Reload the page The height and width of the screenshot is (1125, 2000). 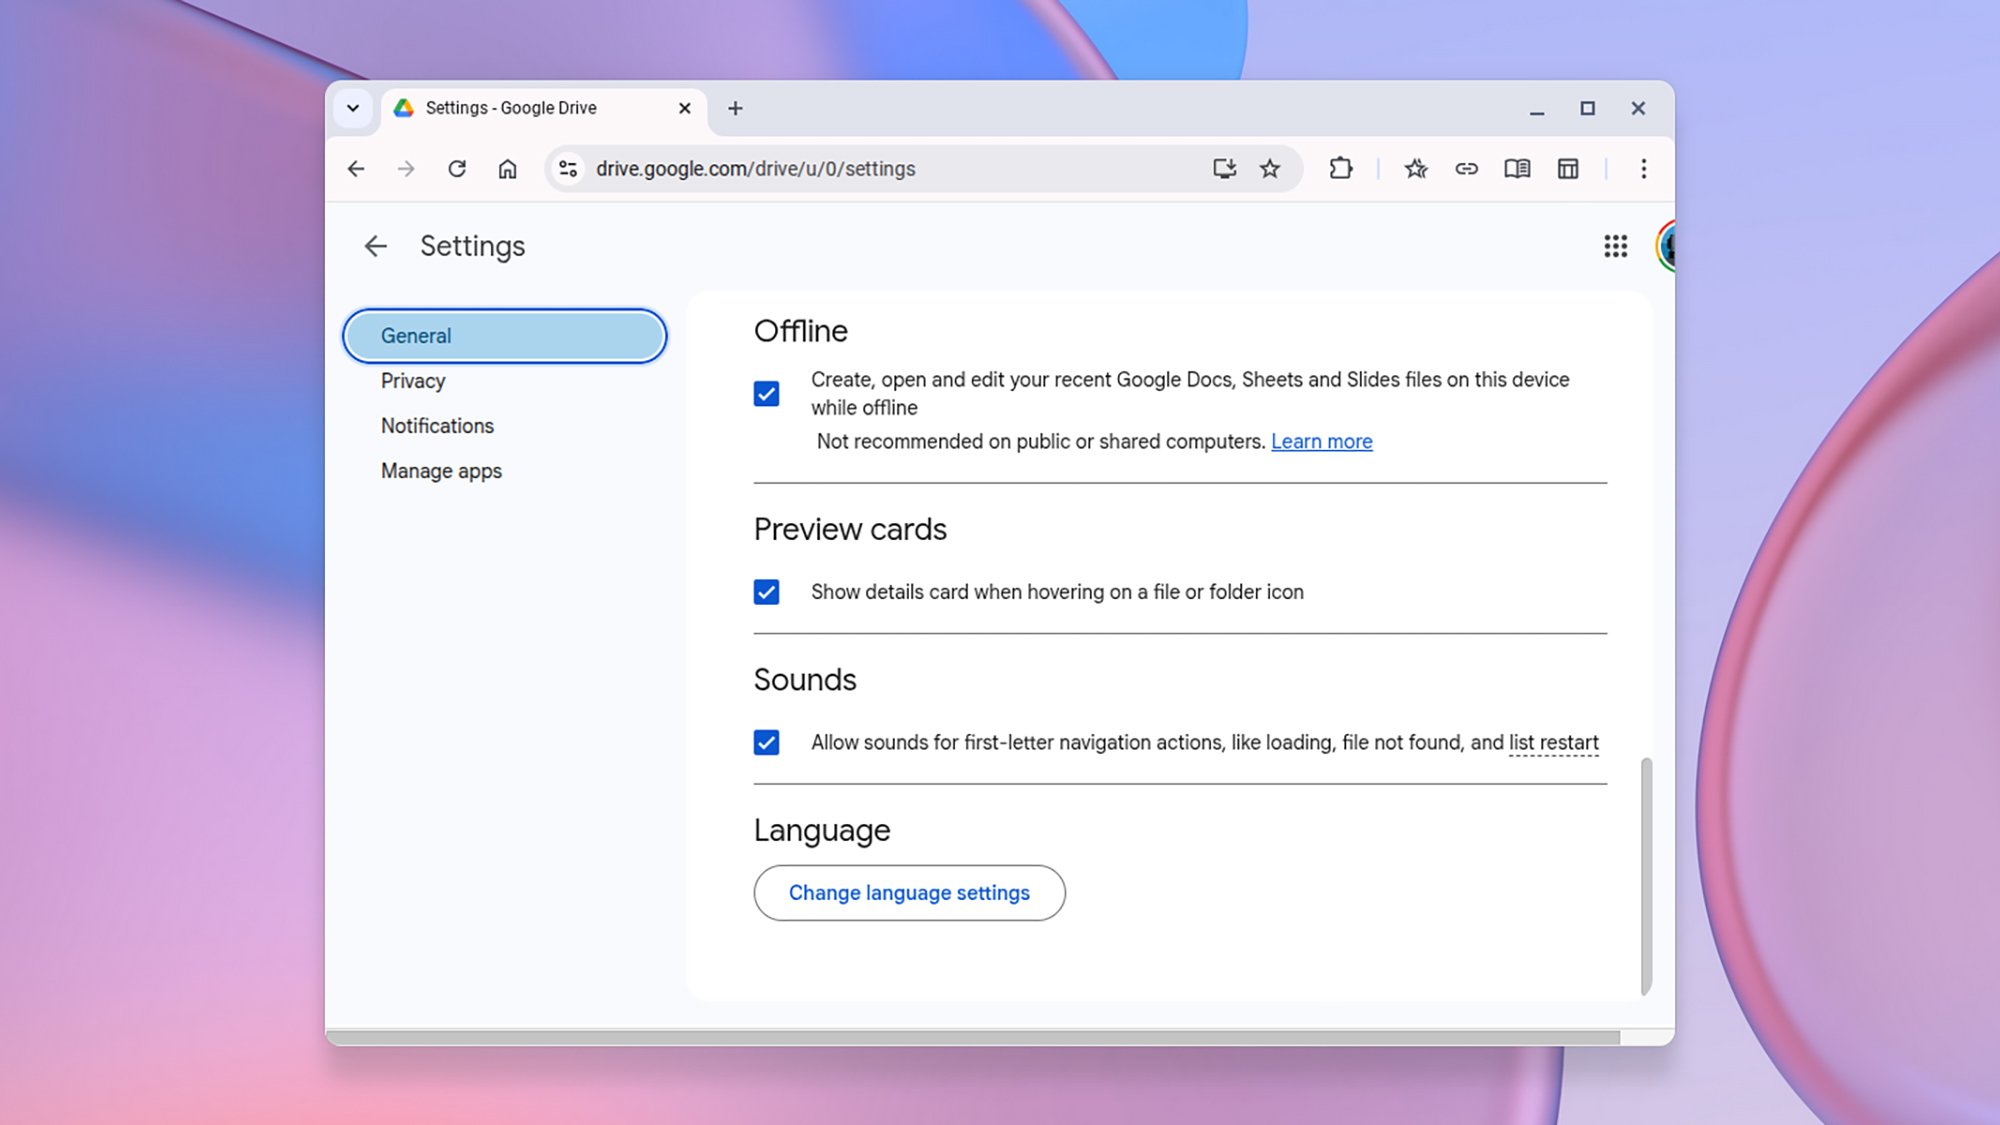click(457, 169)
